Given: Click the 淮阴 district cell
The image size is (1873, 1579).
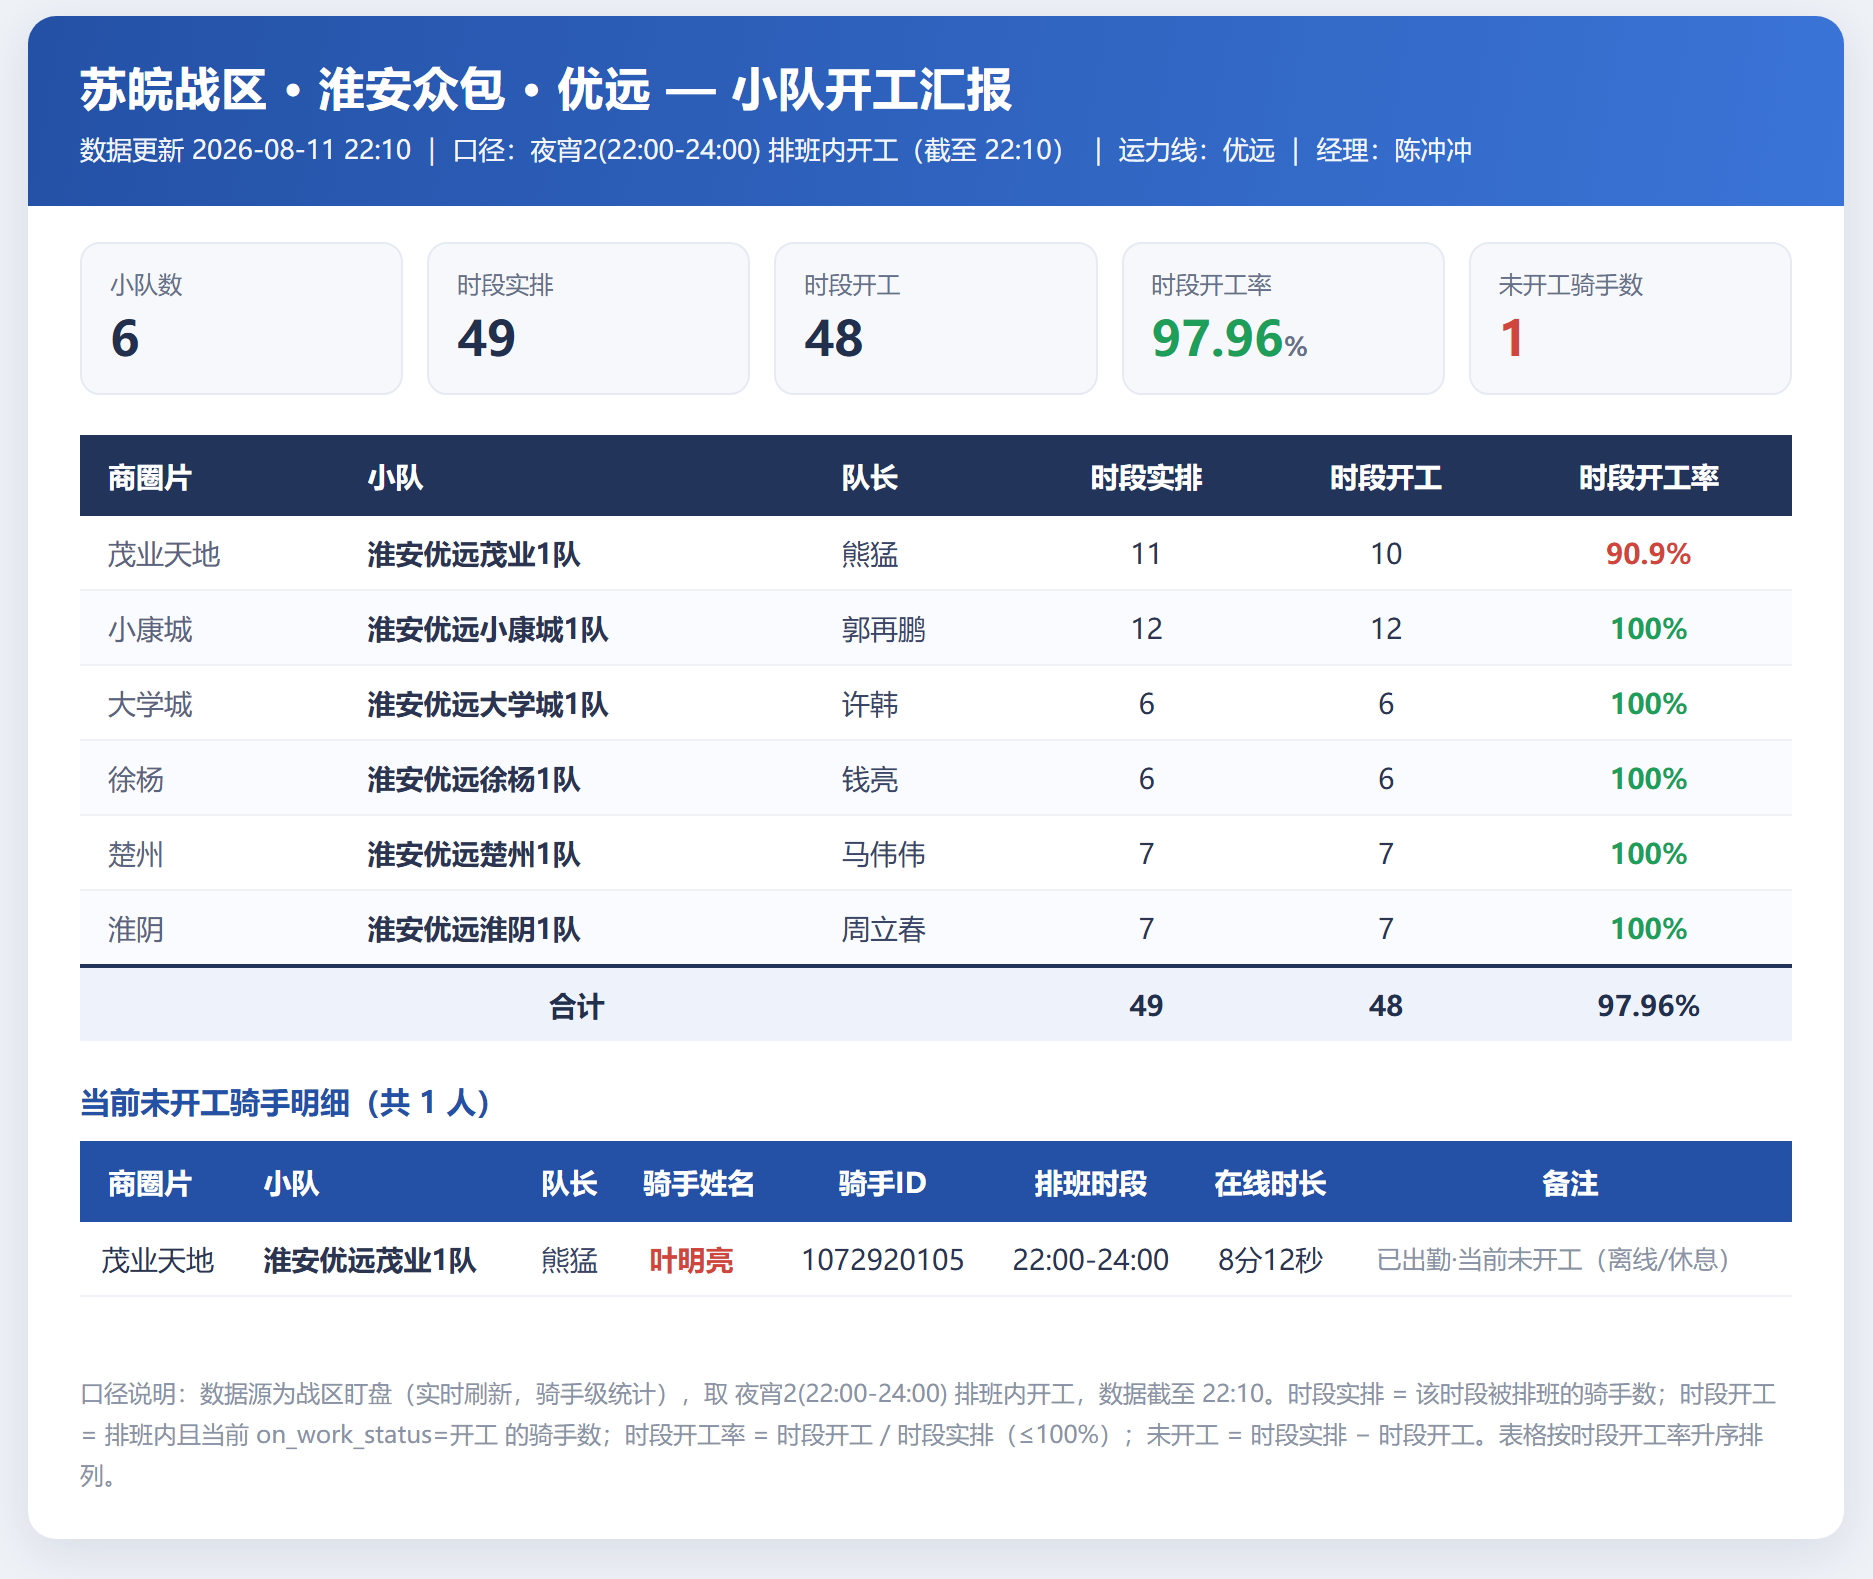Looking at the screenshot, I should tap(135, 928).
